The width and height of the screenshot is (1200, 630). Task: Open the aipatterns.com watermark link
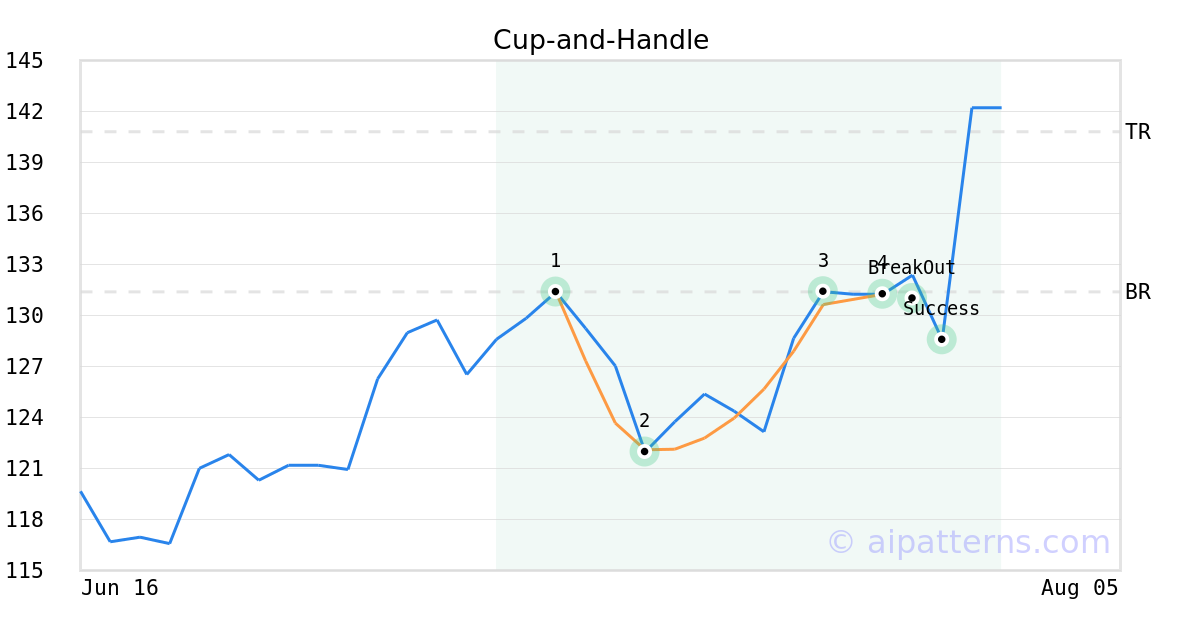pos(968,542)
